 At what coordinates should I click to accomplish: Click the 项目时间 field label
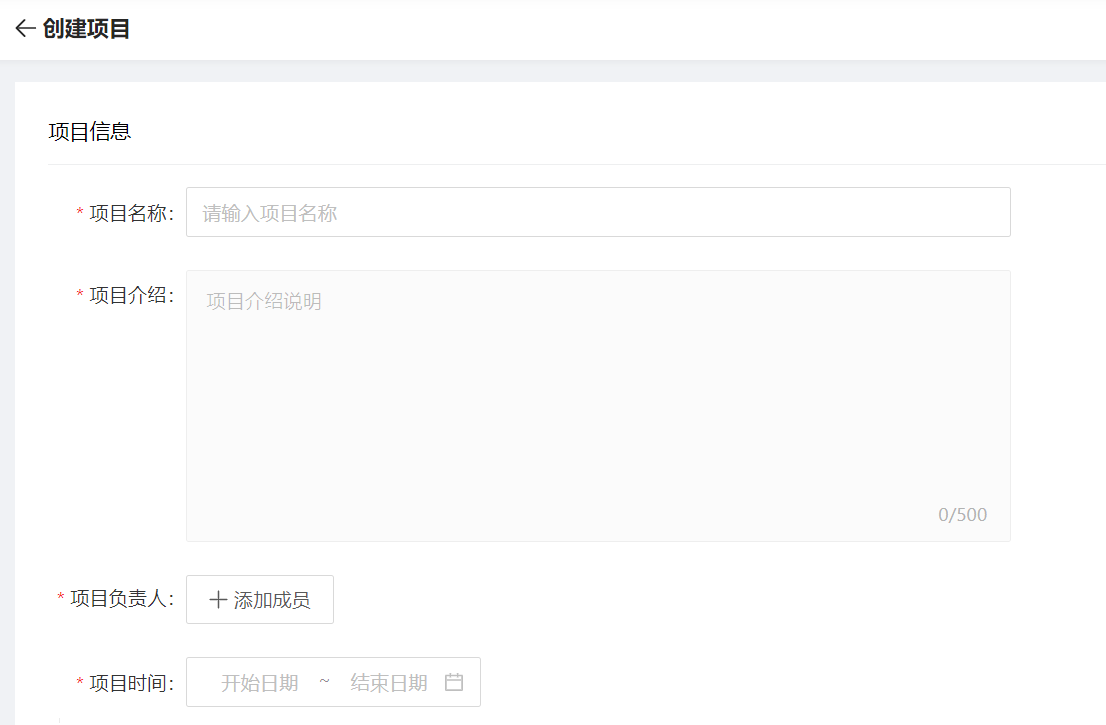(x=131, y=683)
